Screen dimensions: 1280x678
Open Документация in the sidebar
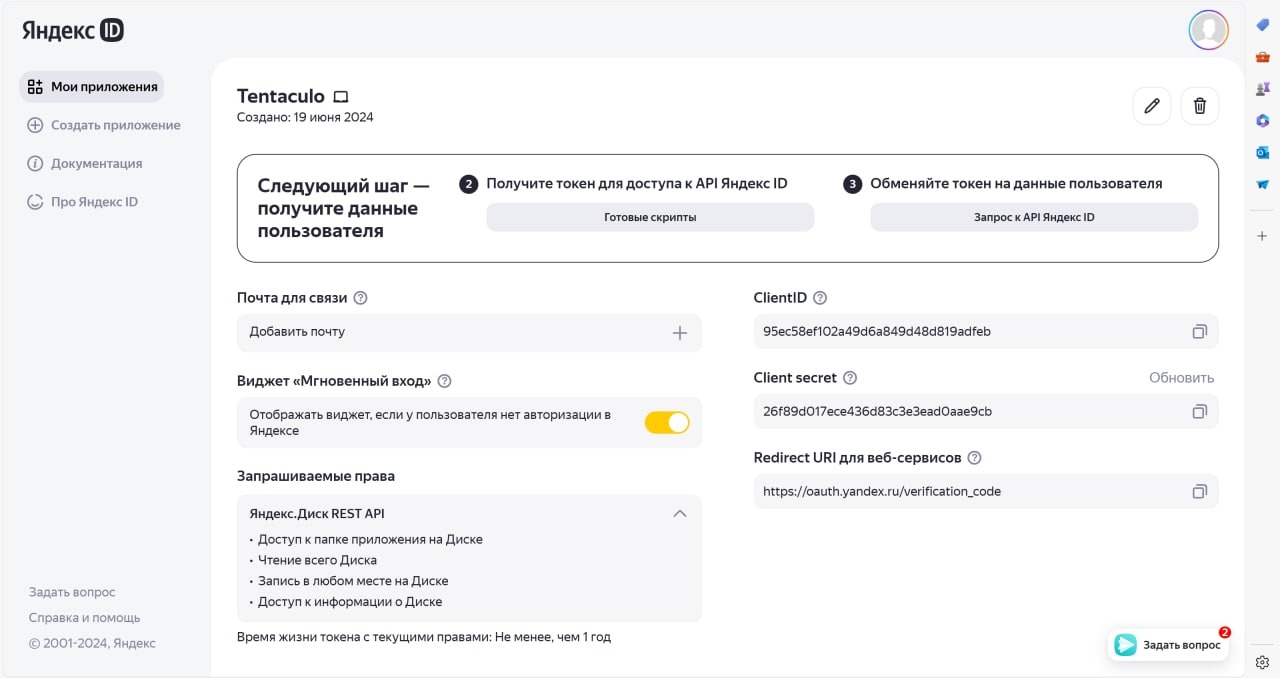pos(85,163)
